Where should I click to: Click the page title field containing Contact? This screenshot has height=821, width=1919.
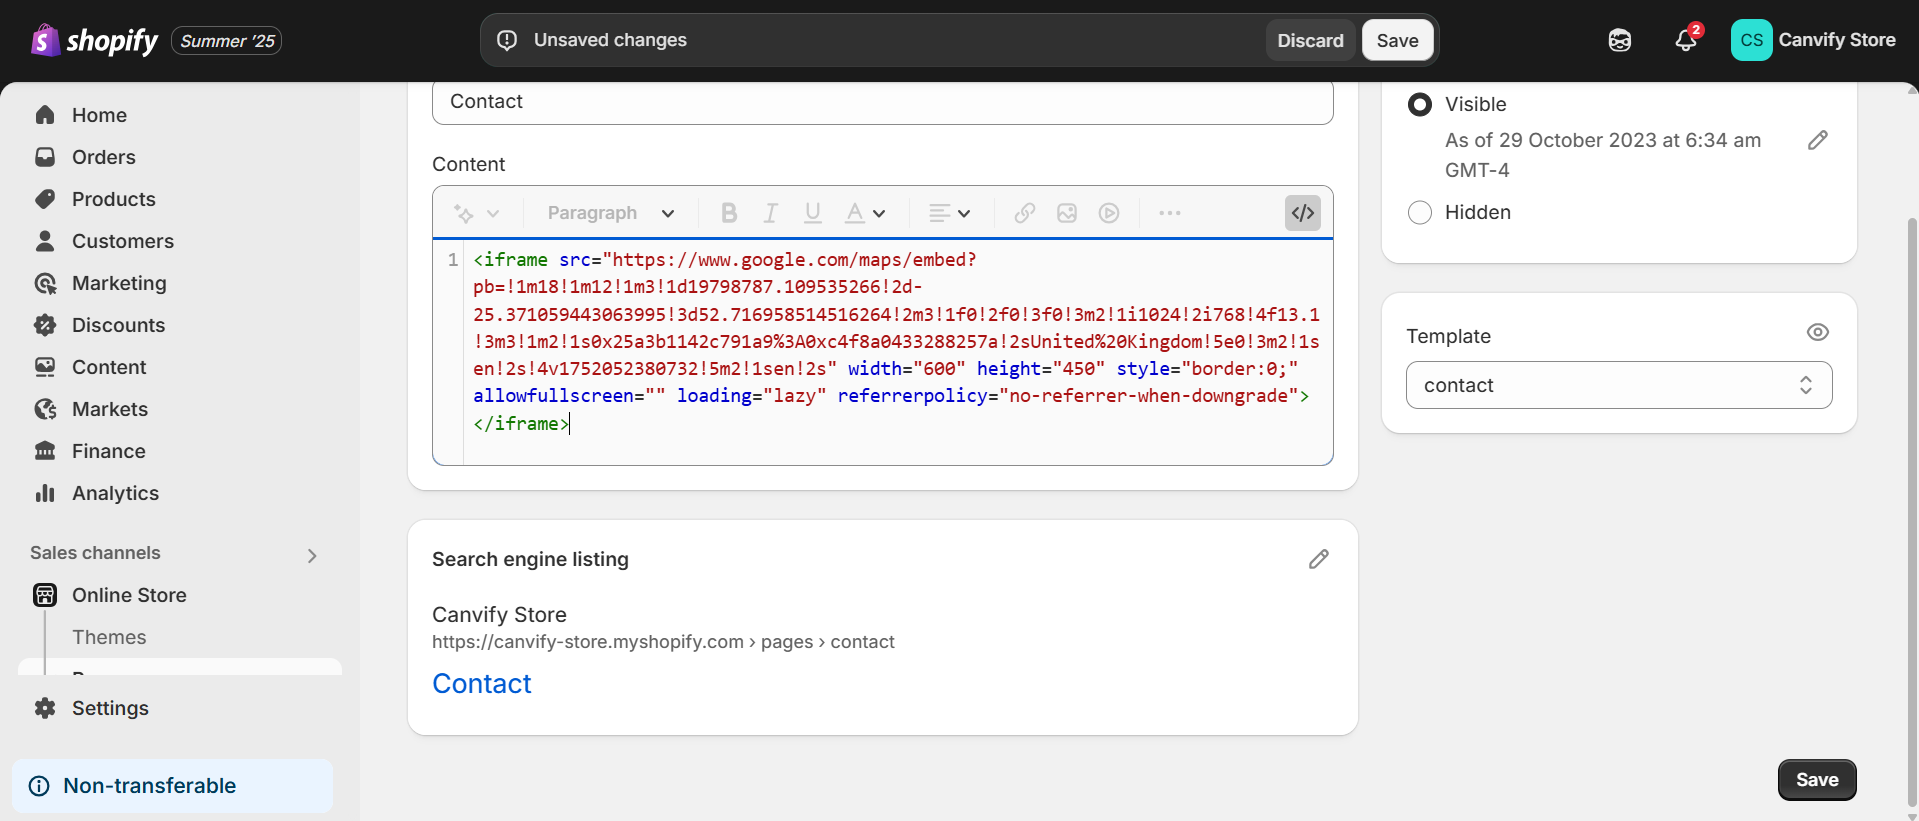(x=882, y=102)
